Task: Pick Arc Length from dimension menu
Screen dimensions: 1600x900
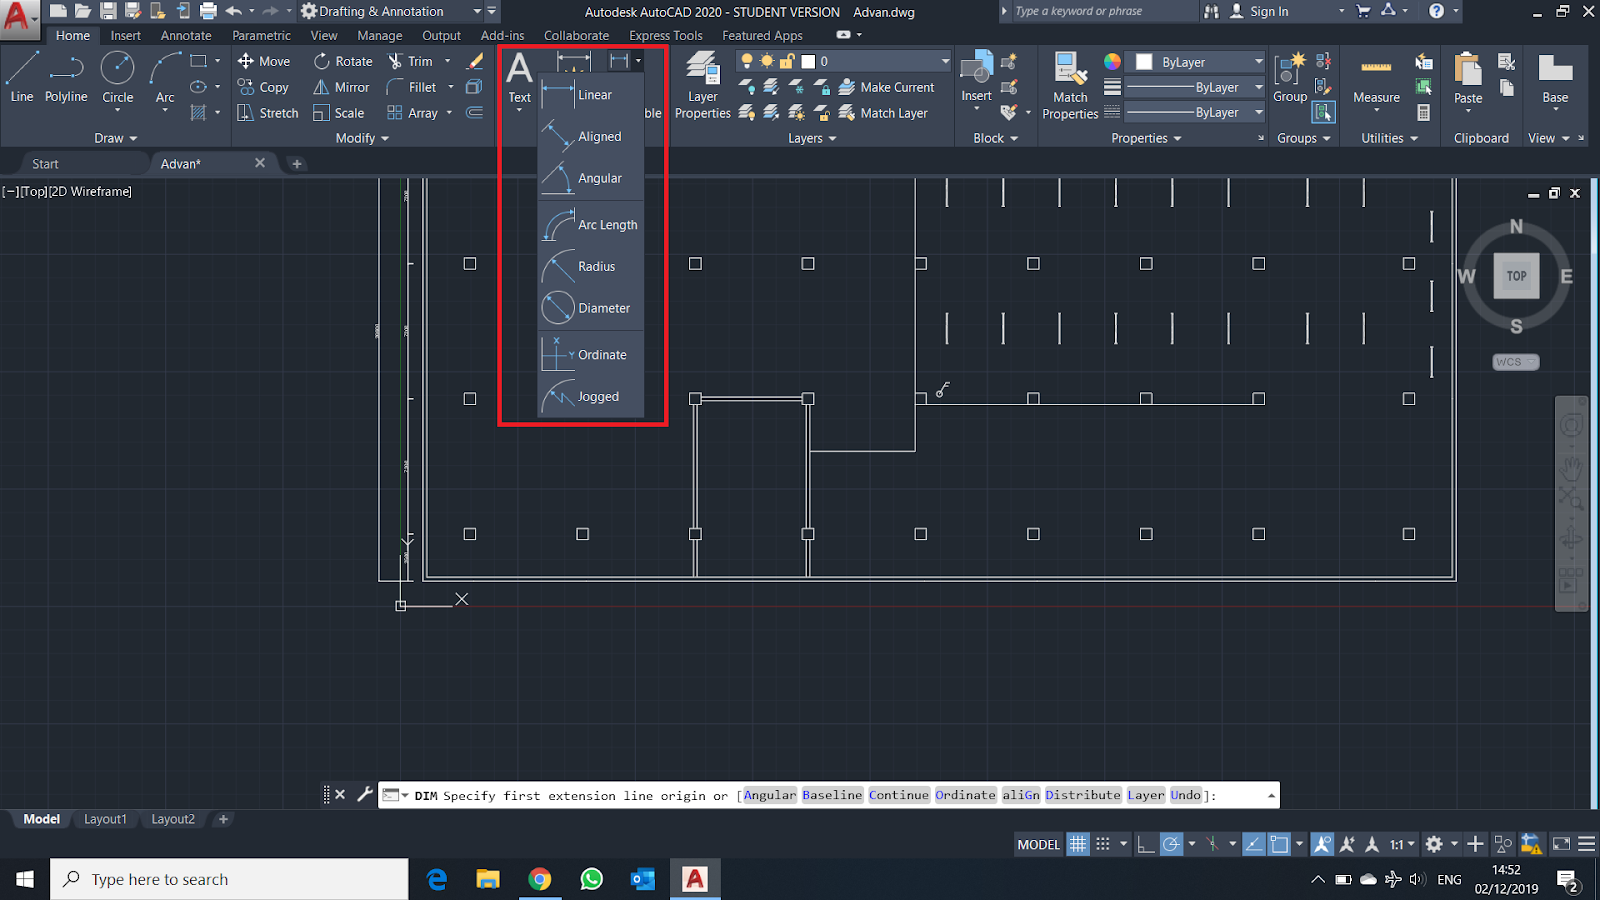Action: coord(591,225)
